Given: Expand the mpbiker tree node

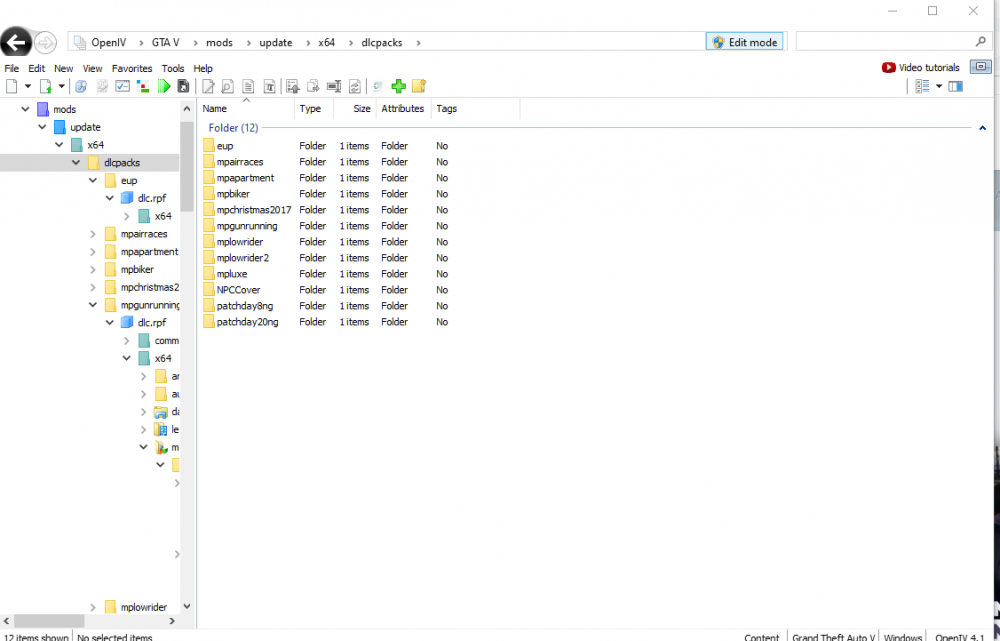Looking at the screenshot, I should [92, 270].
